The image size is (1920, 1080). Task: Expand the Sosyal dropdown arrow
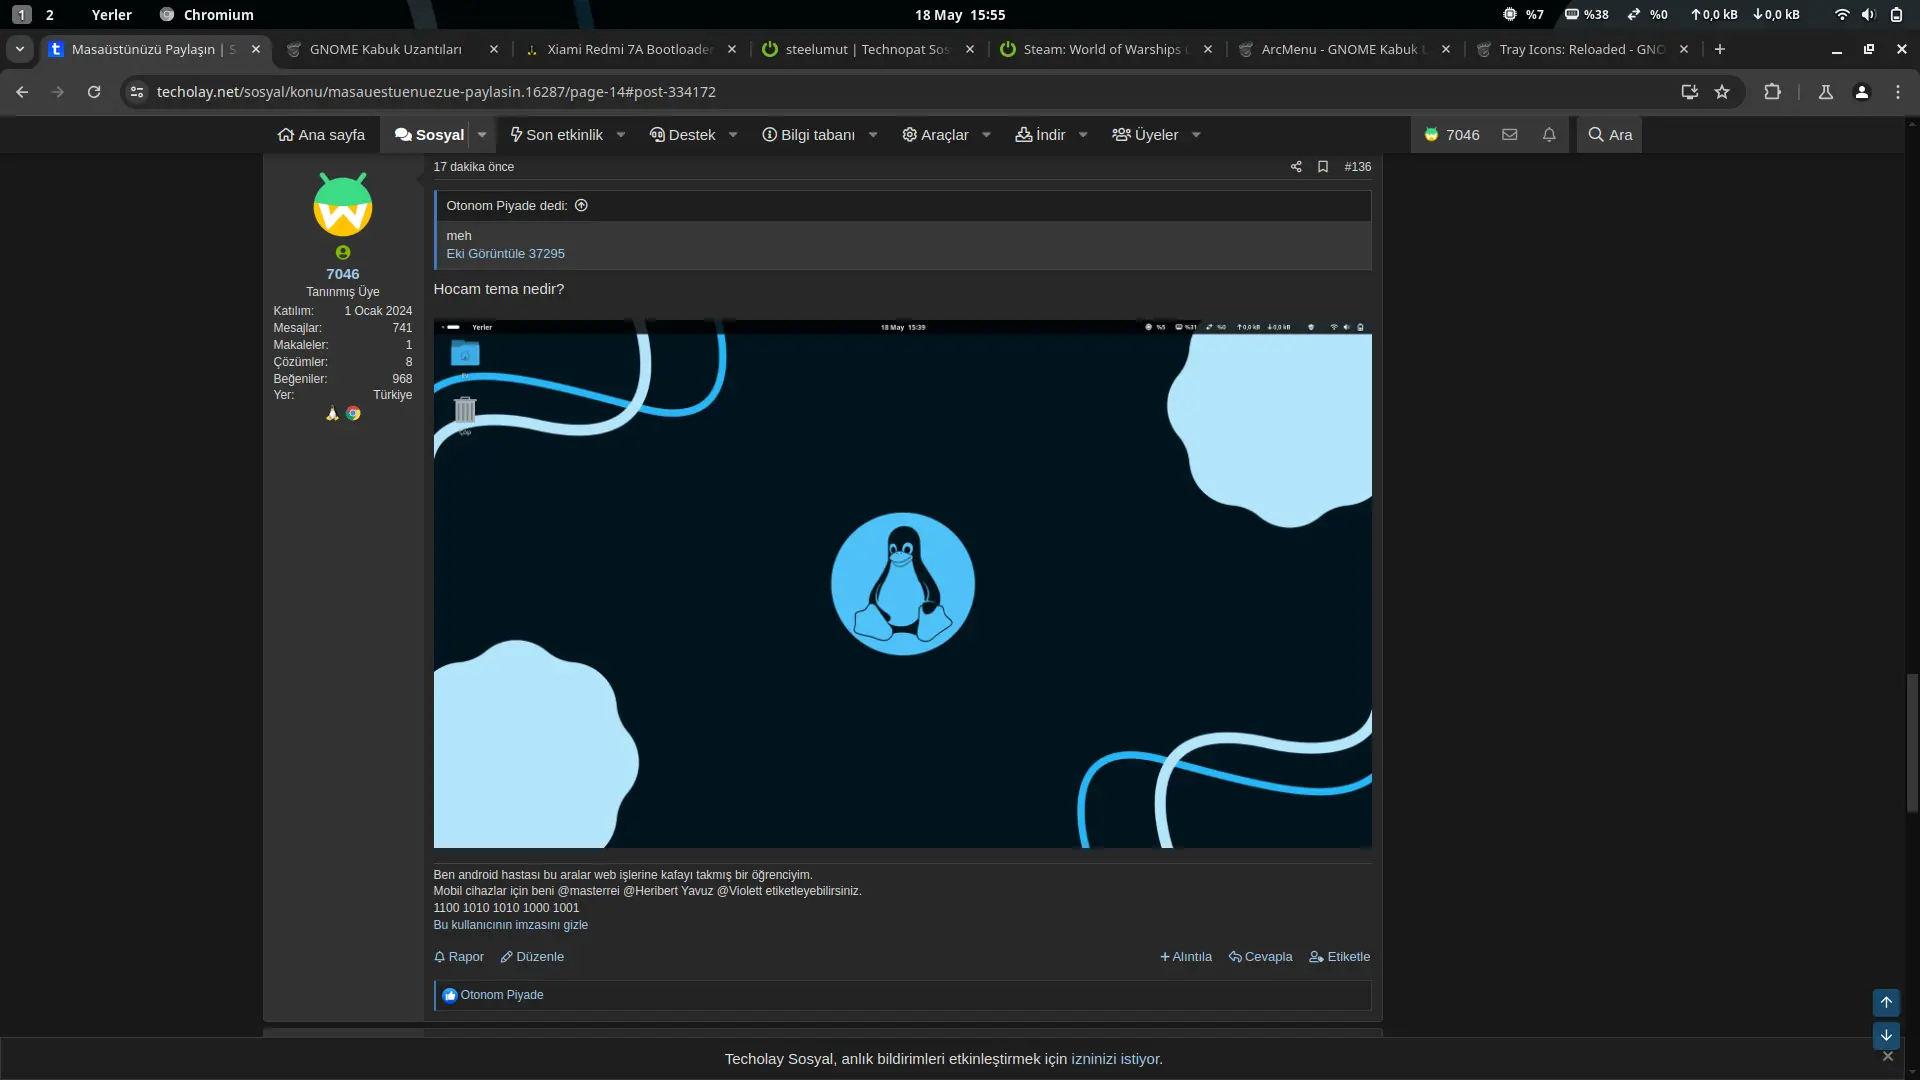[482, 135]
